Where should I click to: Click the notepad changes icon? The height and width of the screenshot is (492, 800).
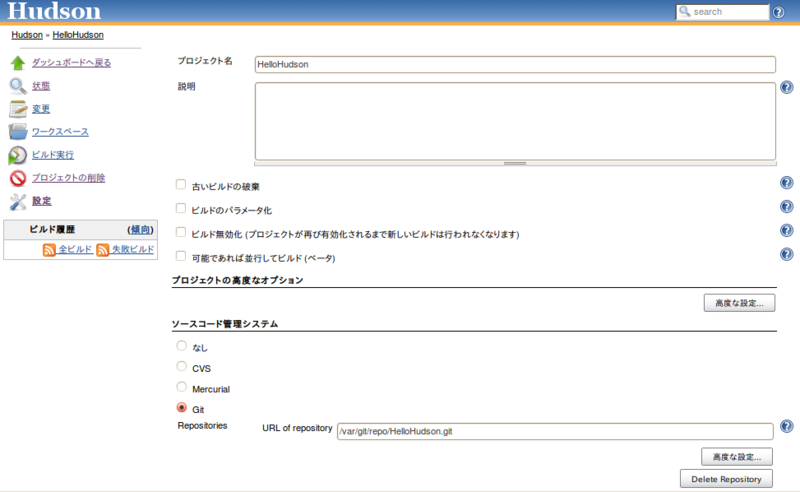coord(18,109)
